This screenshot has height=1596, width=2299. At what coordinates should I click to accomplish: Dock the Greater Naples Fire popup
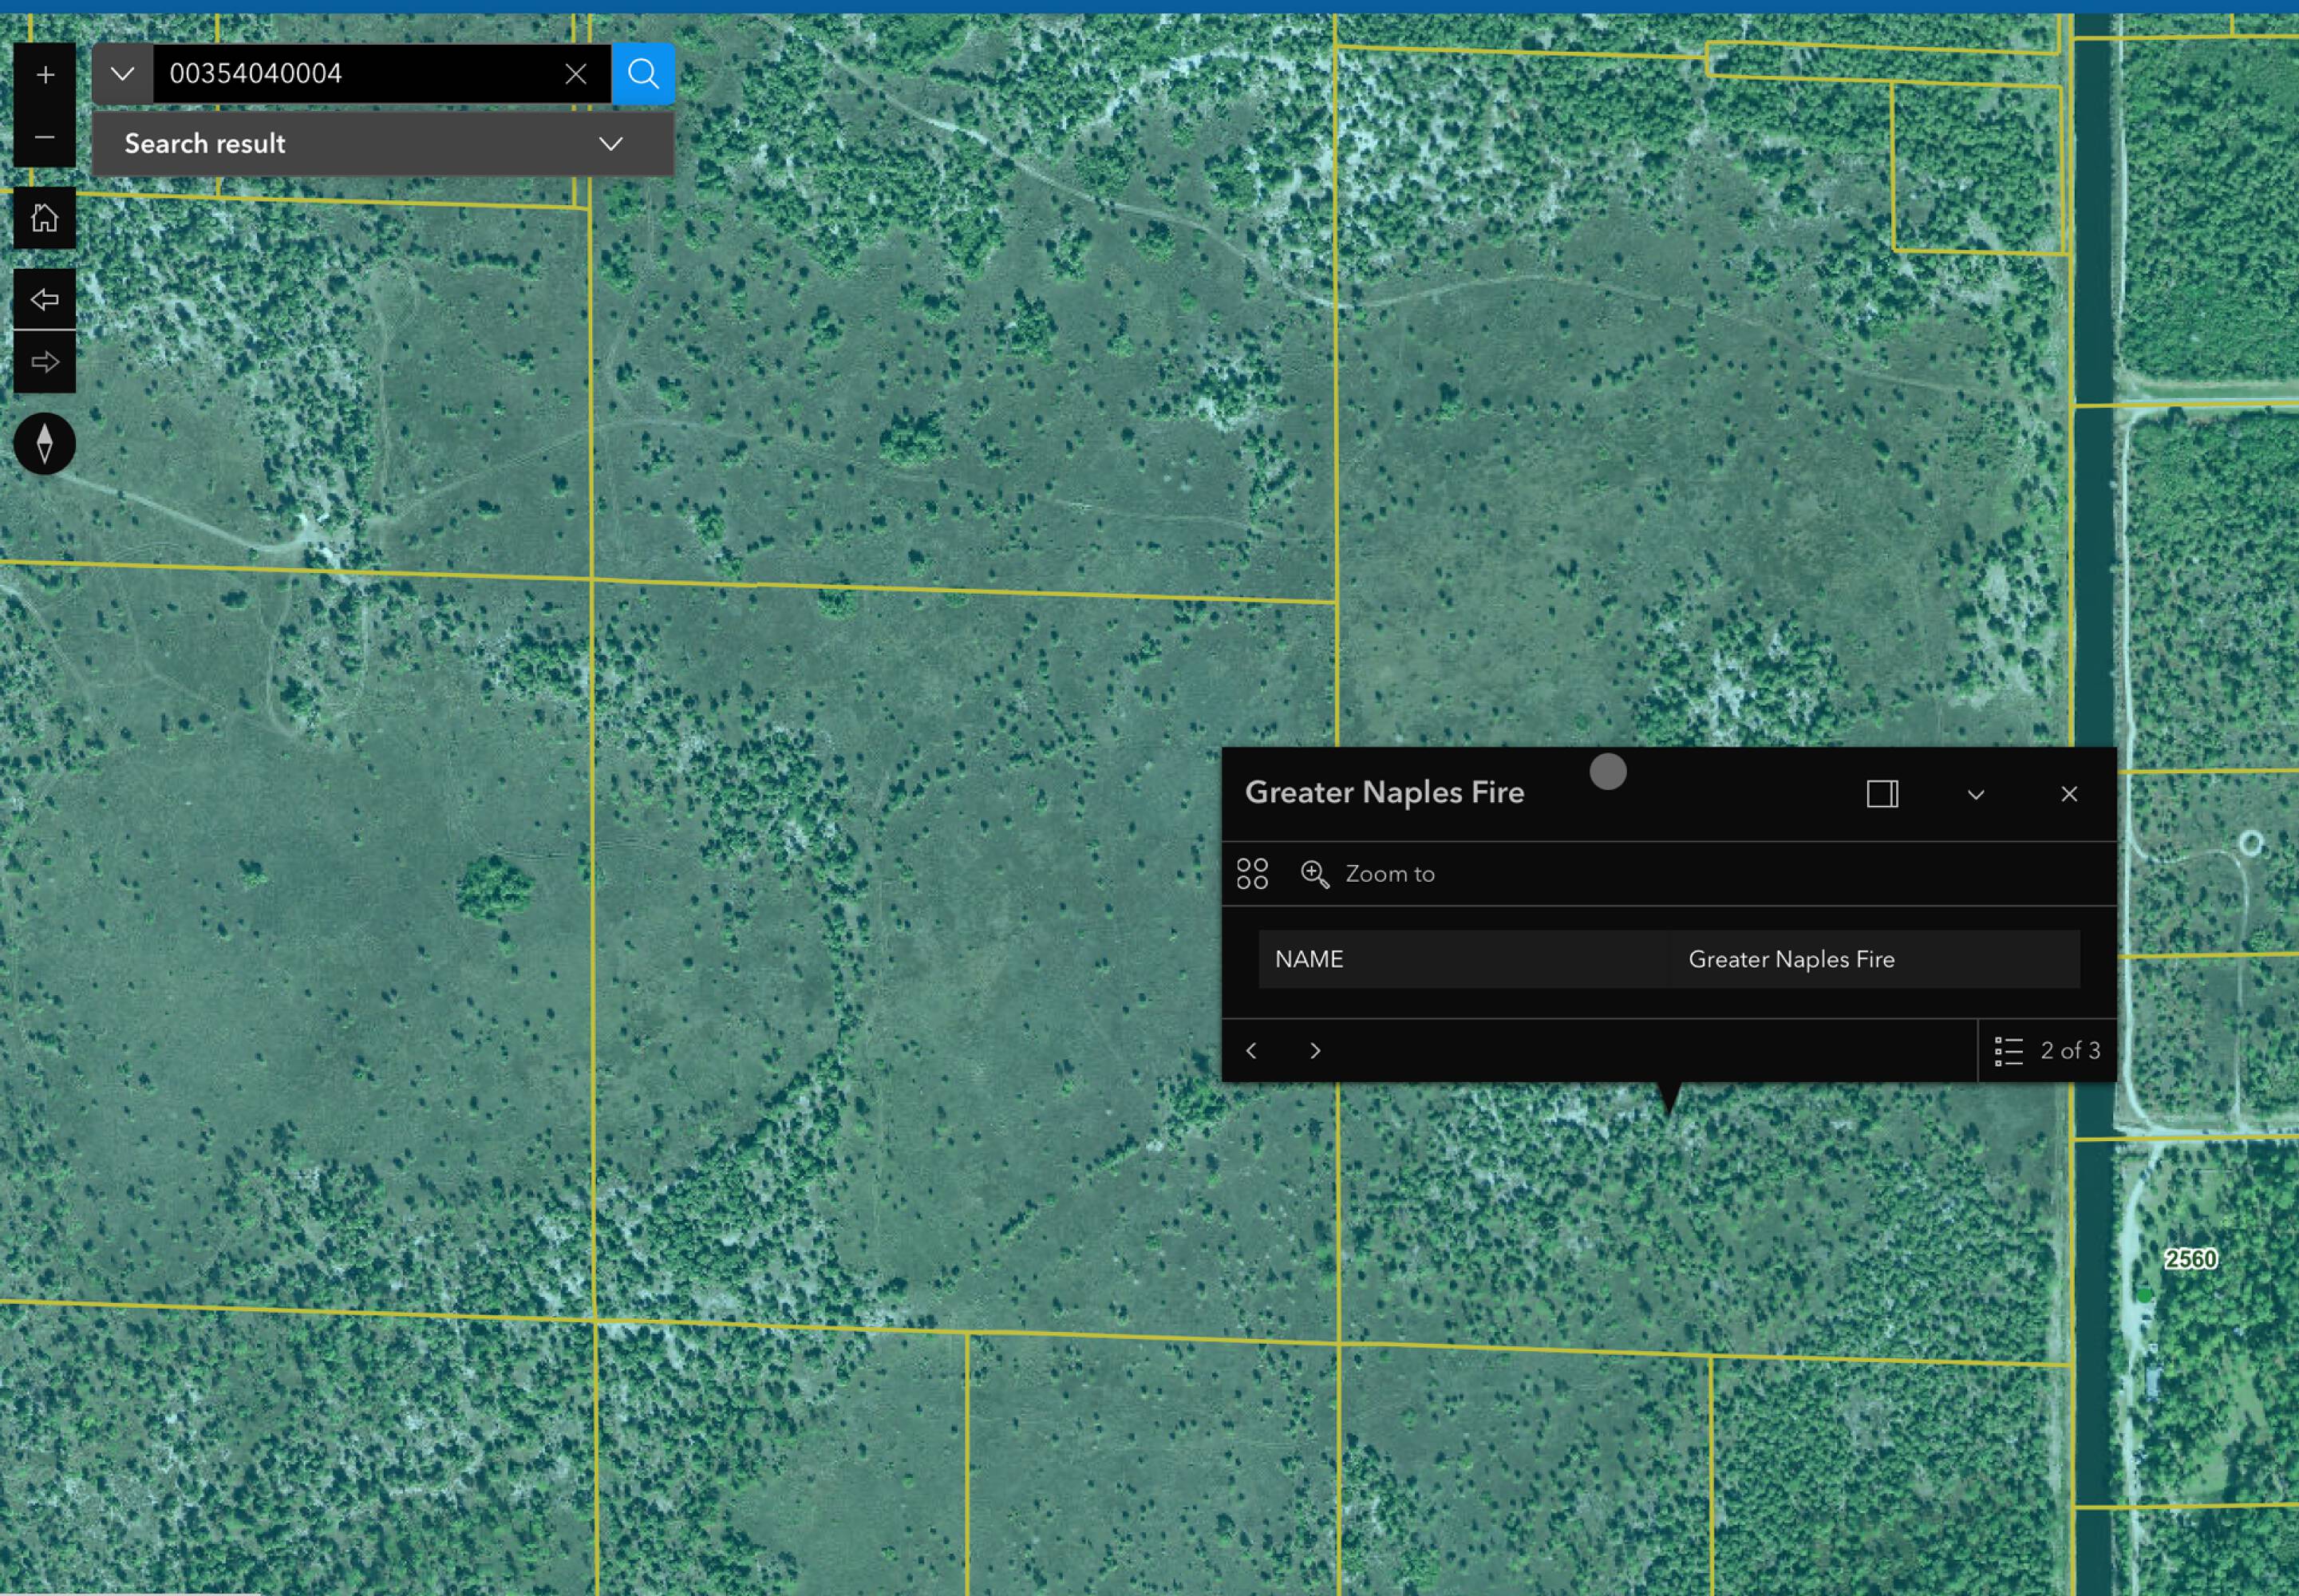click(x=1882, y=794)
